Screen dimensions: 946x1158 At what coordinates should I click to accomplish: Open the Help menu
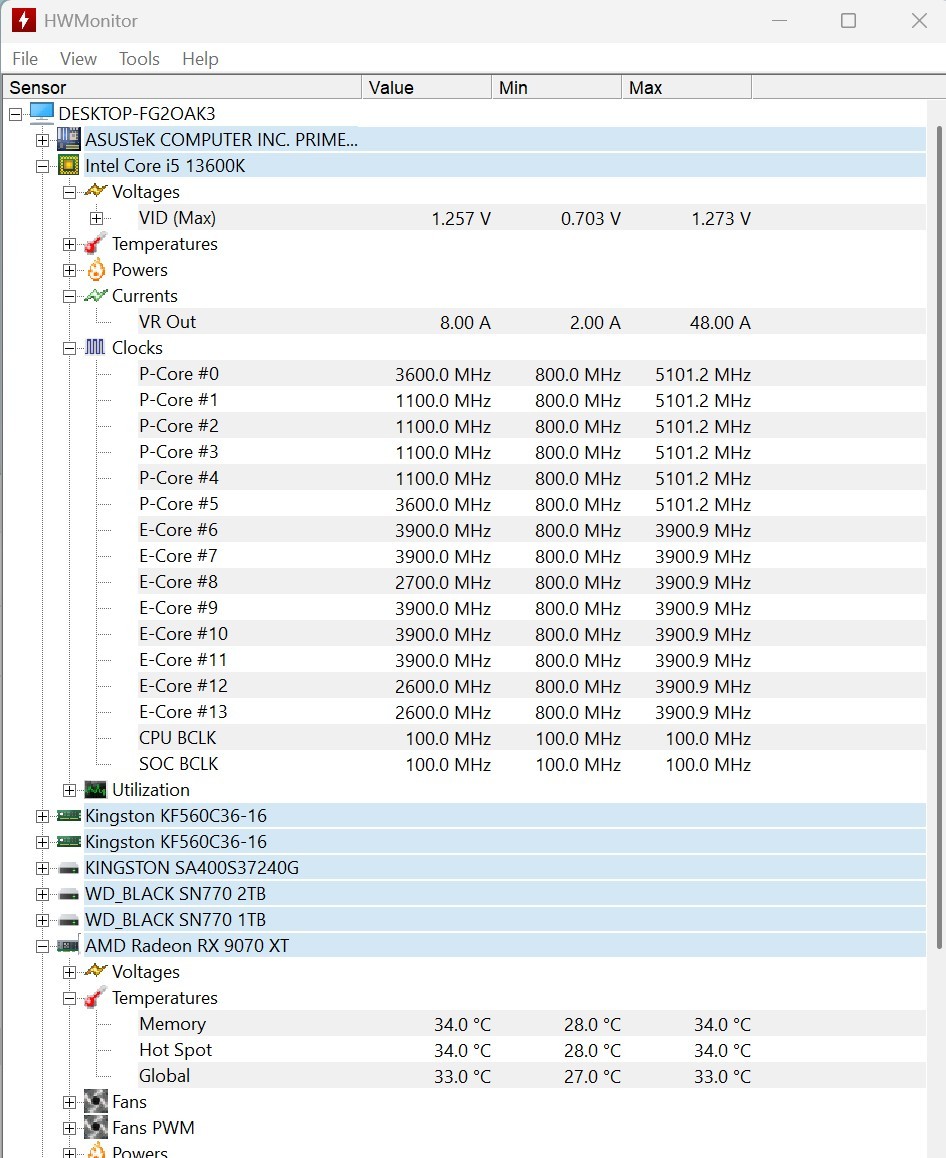point(200,58)
